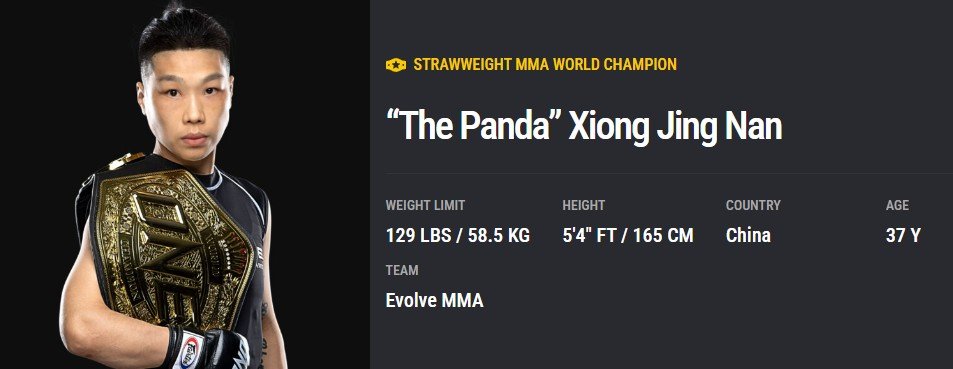Click the athlete name "The Panda" Xiong Jing Nan
953x369 pixels.
[x=584, y=126]
